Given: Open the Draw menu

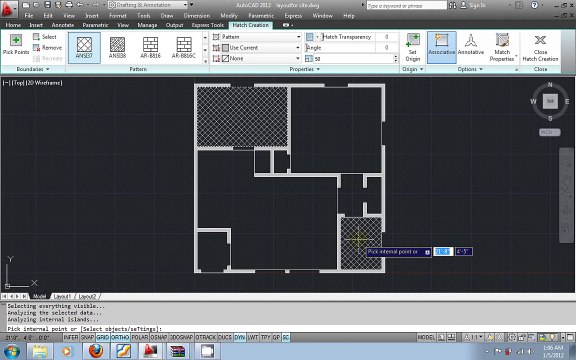Looking at the screenshot, I should [167, 16].
